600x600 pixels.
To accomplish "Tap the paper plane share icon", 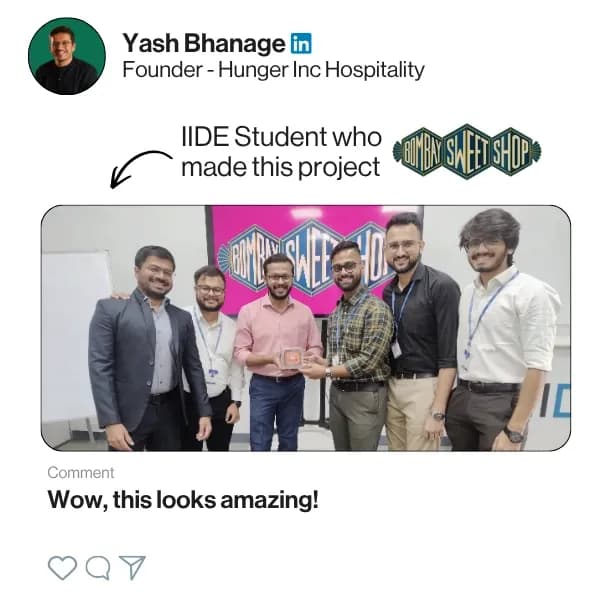I will 132,567.
